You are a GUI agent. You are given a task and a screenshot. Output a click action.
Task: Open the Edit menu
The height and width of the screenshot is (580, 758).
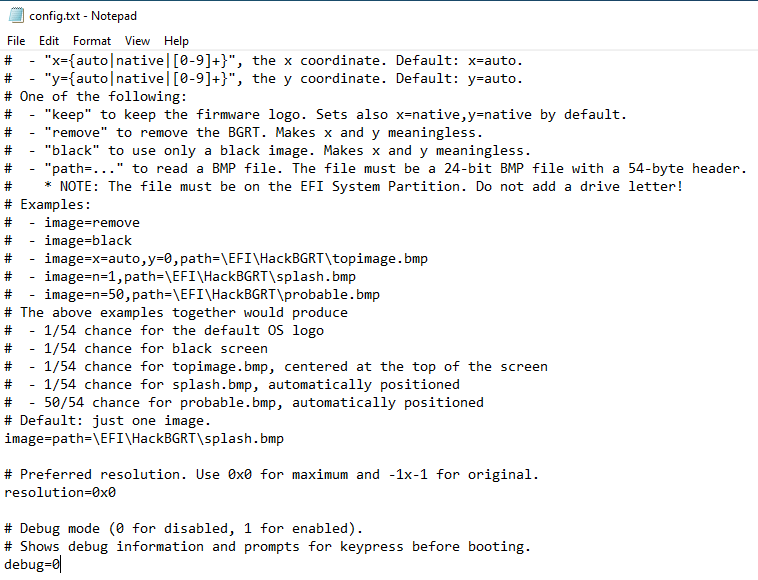(x=49, y=41)
